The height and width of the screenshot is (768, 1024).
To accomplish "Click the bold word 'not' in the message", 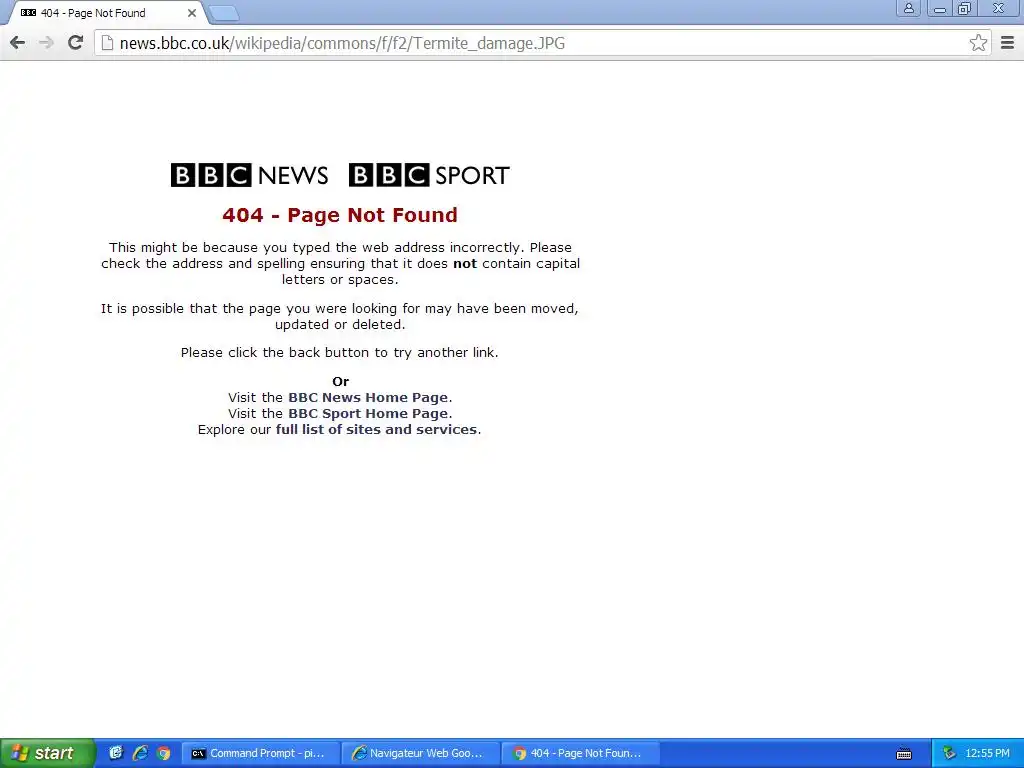I will click(465, 264).
